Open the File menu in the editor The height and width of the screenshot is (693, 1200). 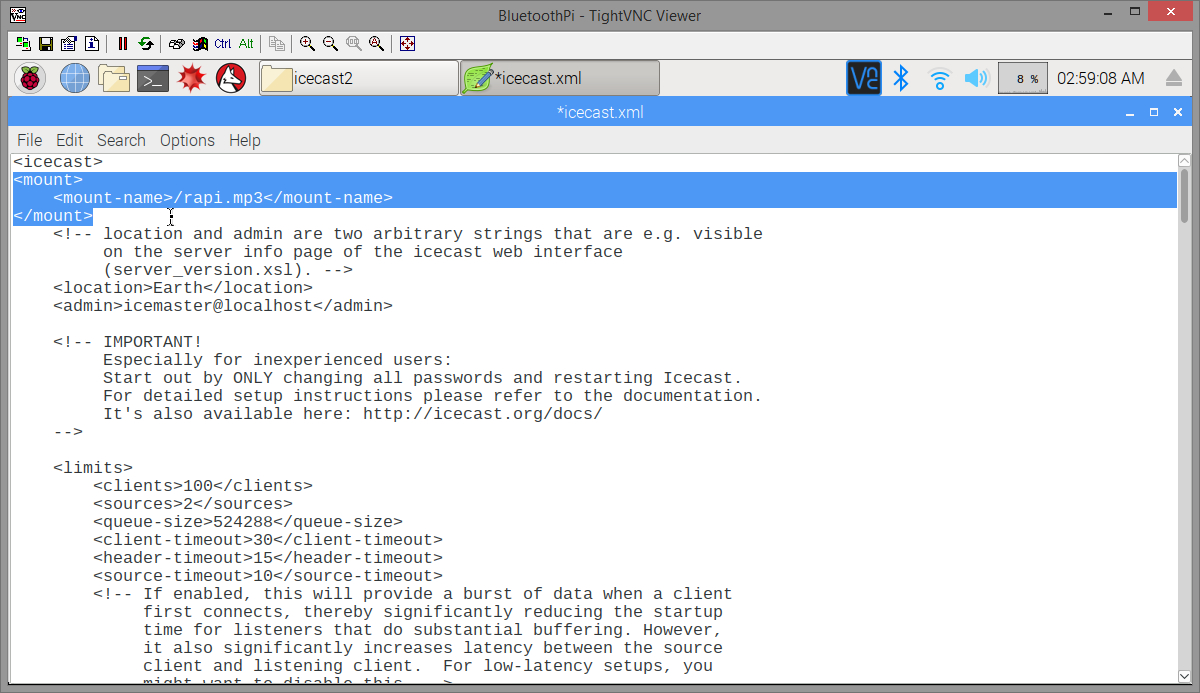click(x=30, y=140)
